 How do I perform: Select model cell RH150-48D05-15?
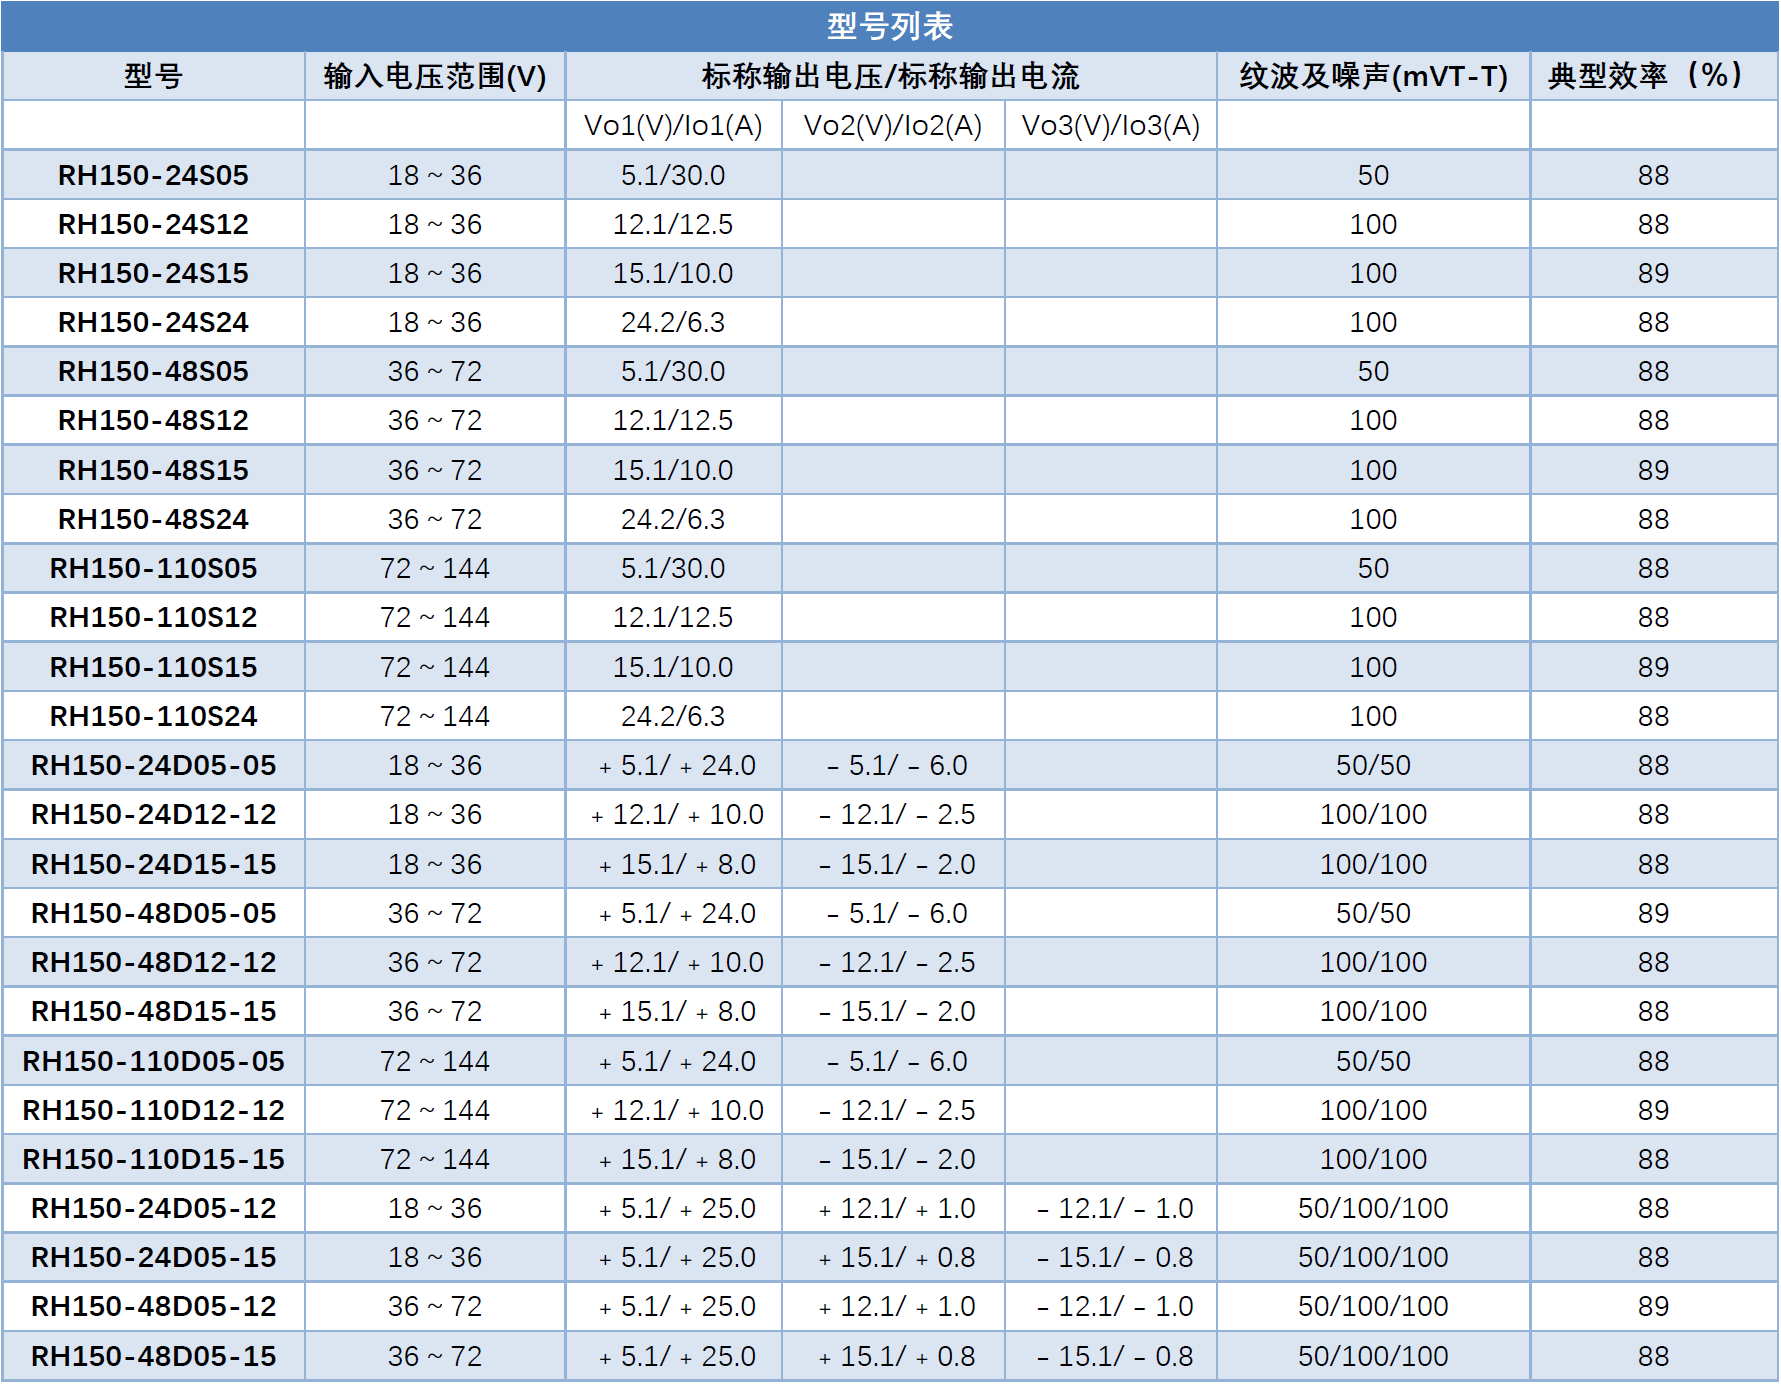pos(153,1356)
